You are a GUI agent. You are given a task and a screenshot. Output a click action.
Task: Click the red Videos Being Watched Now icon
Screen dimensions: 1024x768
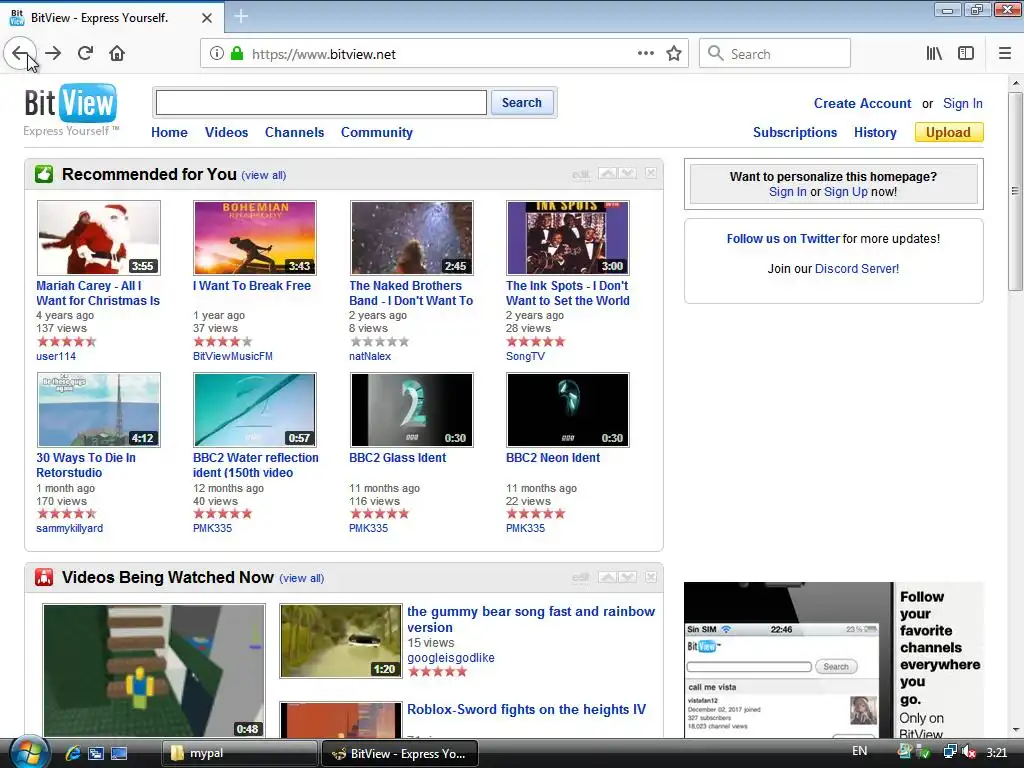point(44,577)
